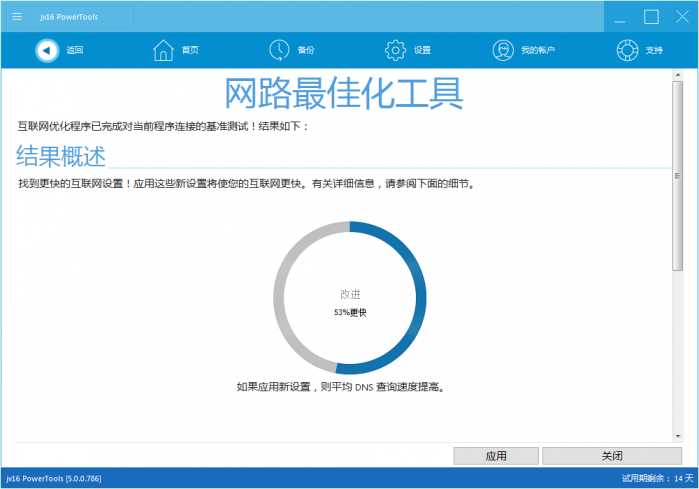Open the 设置 navigation label
Screen dimensions: 699x489
click(x=422, y=50)
